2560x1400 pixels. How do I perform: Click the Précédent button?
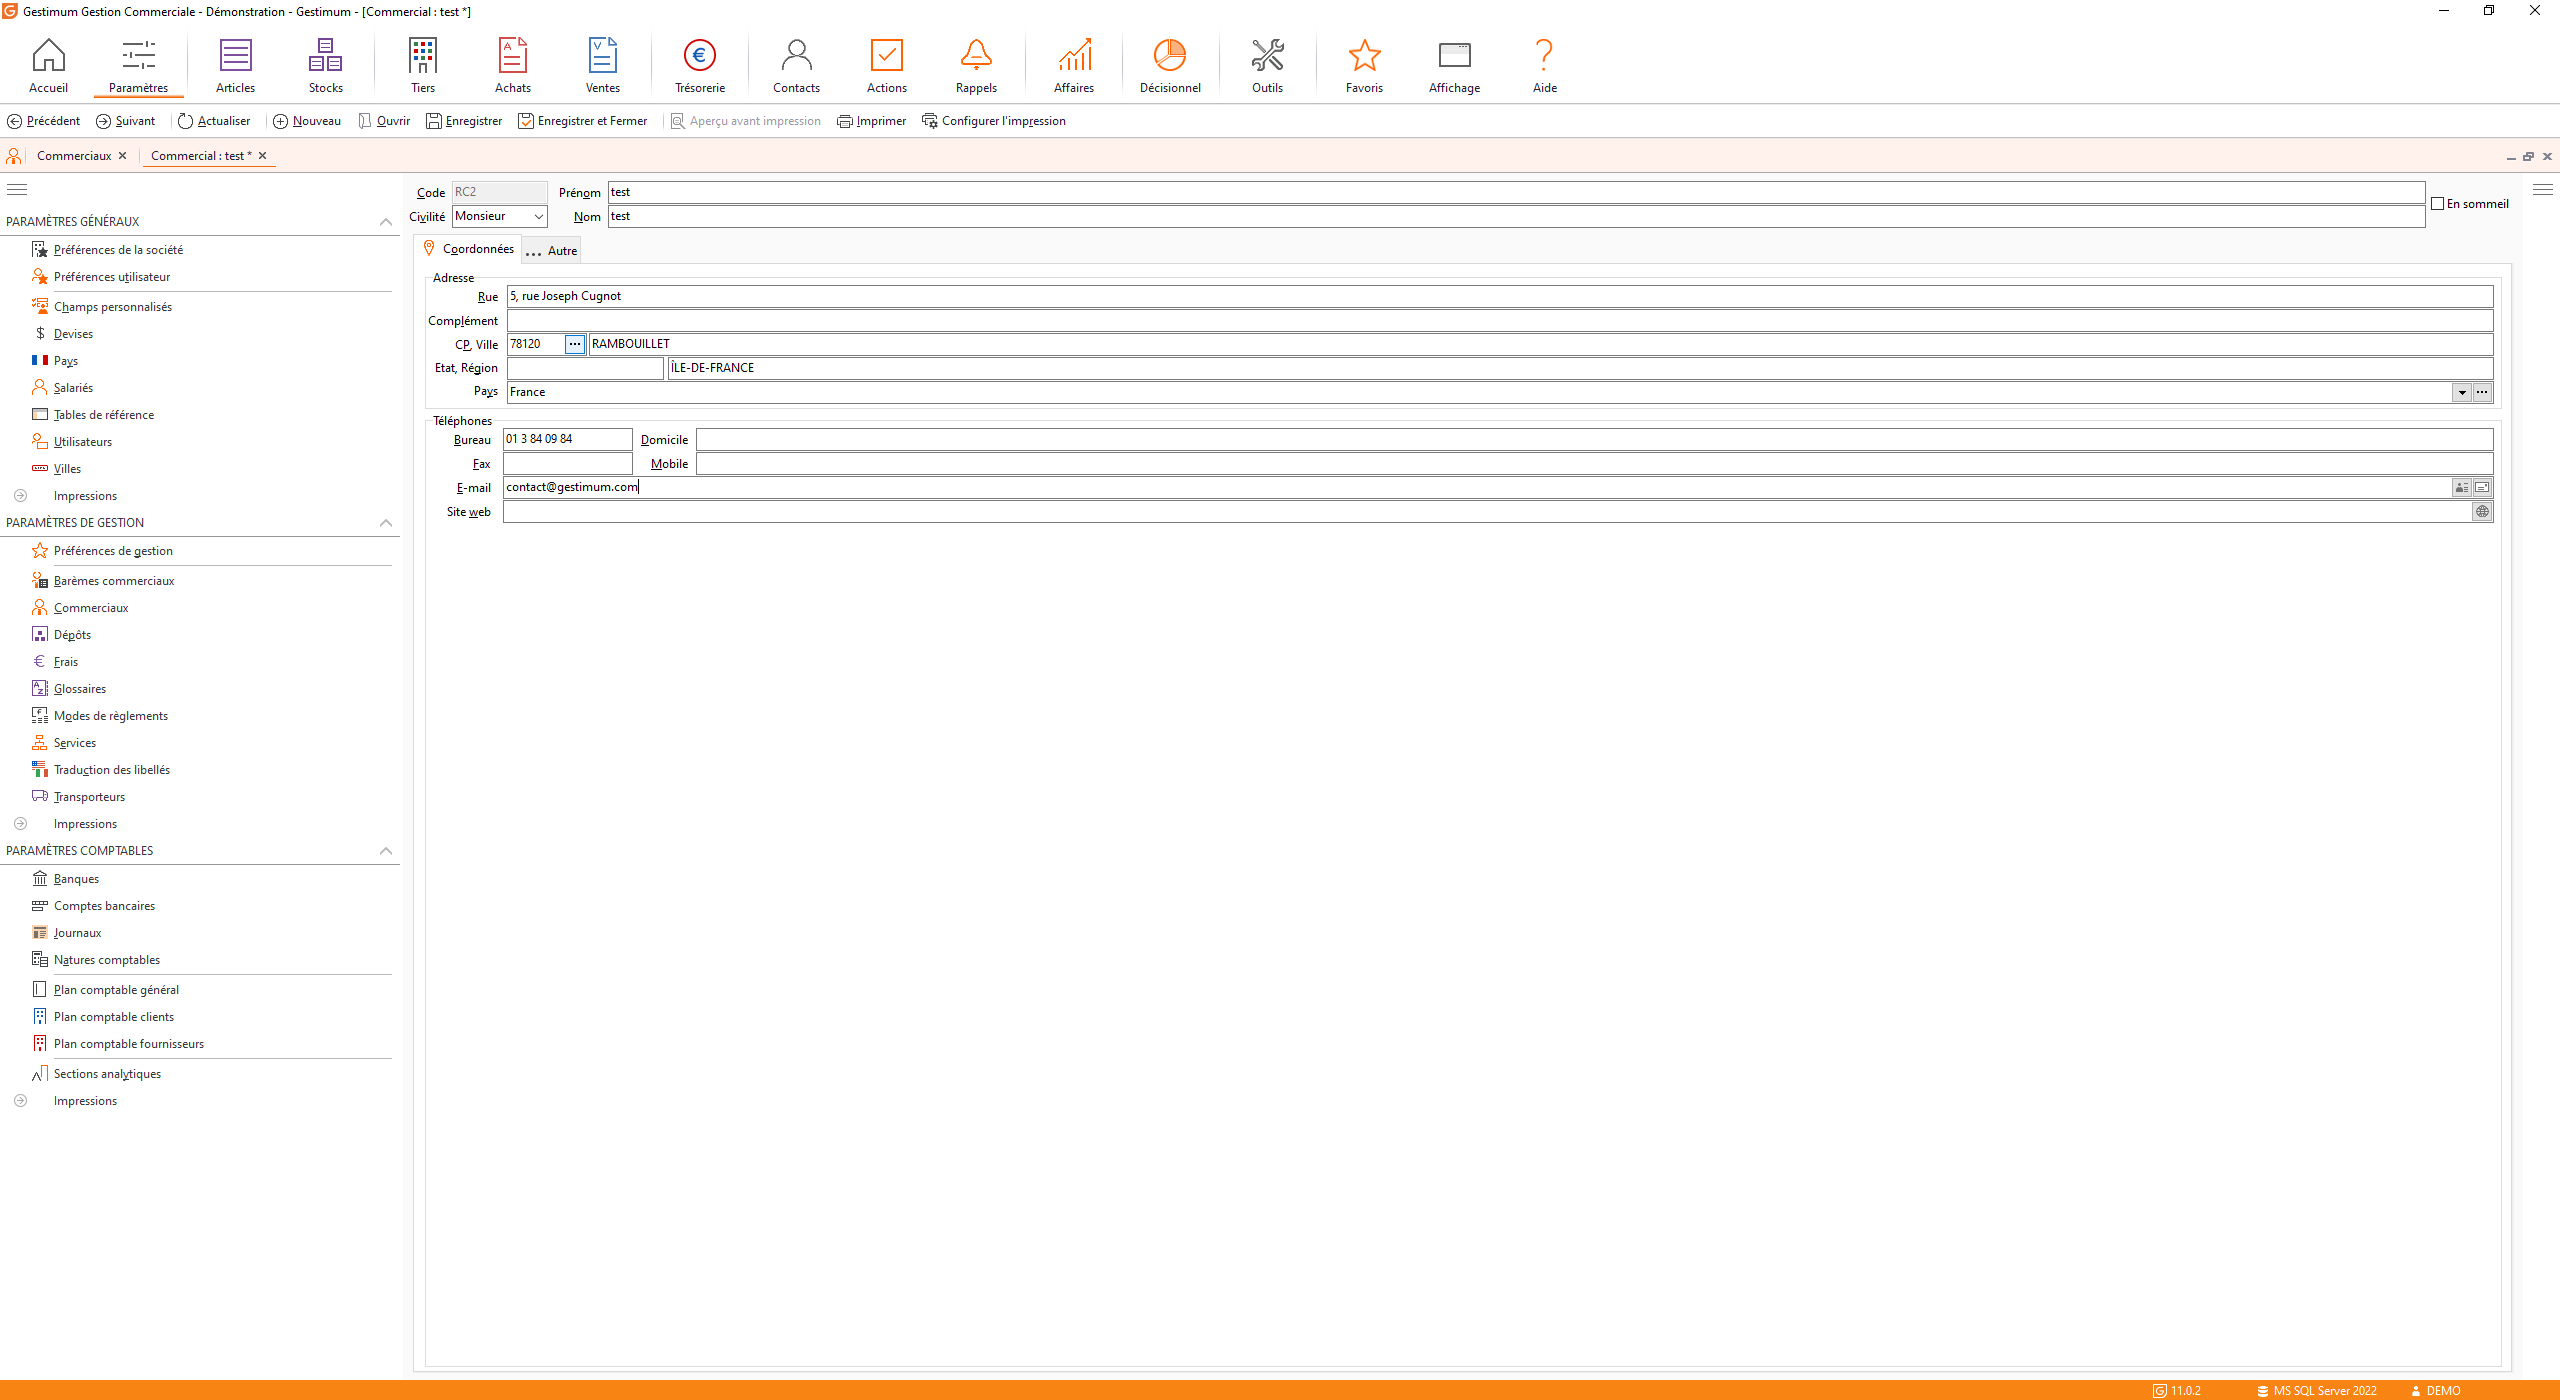pos(44,121)
